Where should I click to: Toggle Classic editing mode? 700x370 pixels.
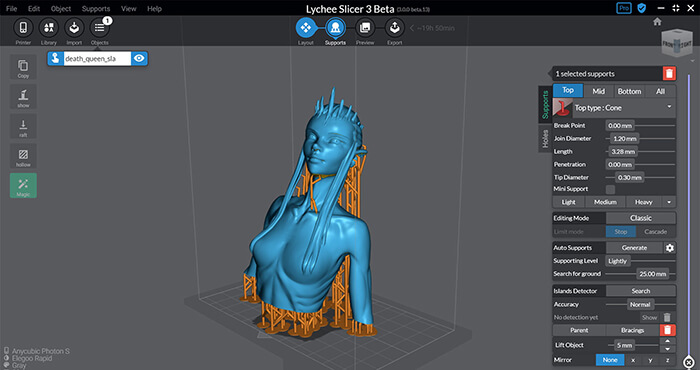(641, 218)
